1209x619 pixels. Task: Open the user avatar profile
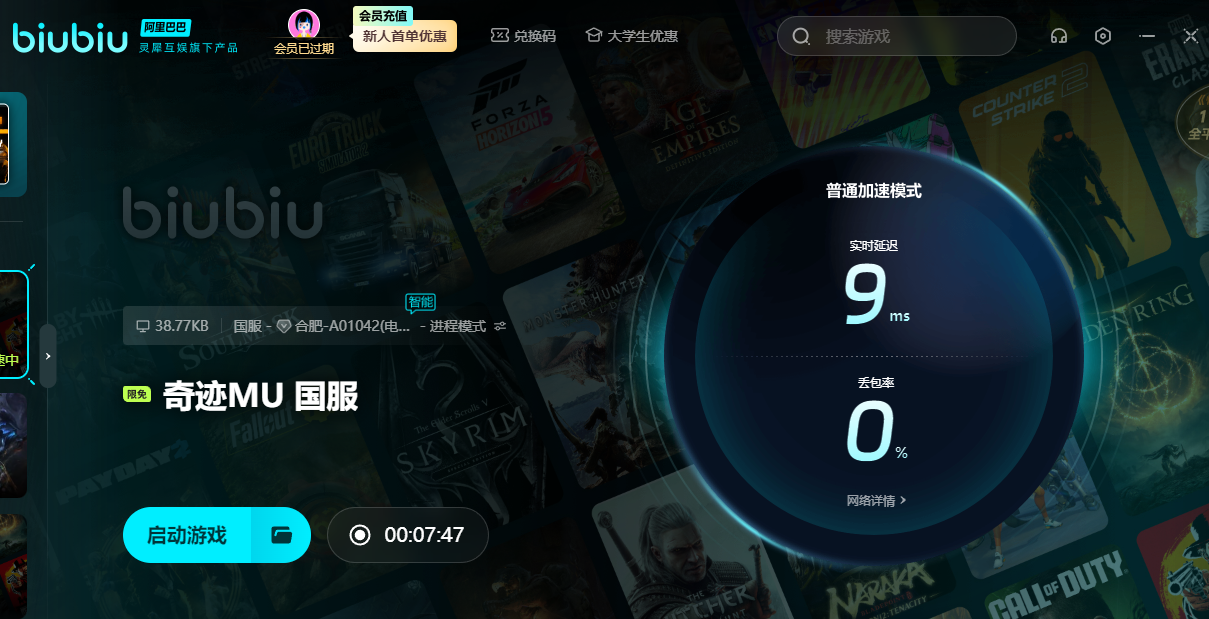[304, 24]
